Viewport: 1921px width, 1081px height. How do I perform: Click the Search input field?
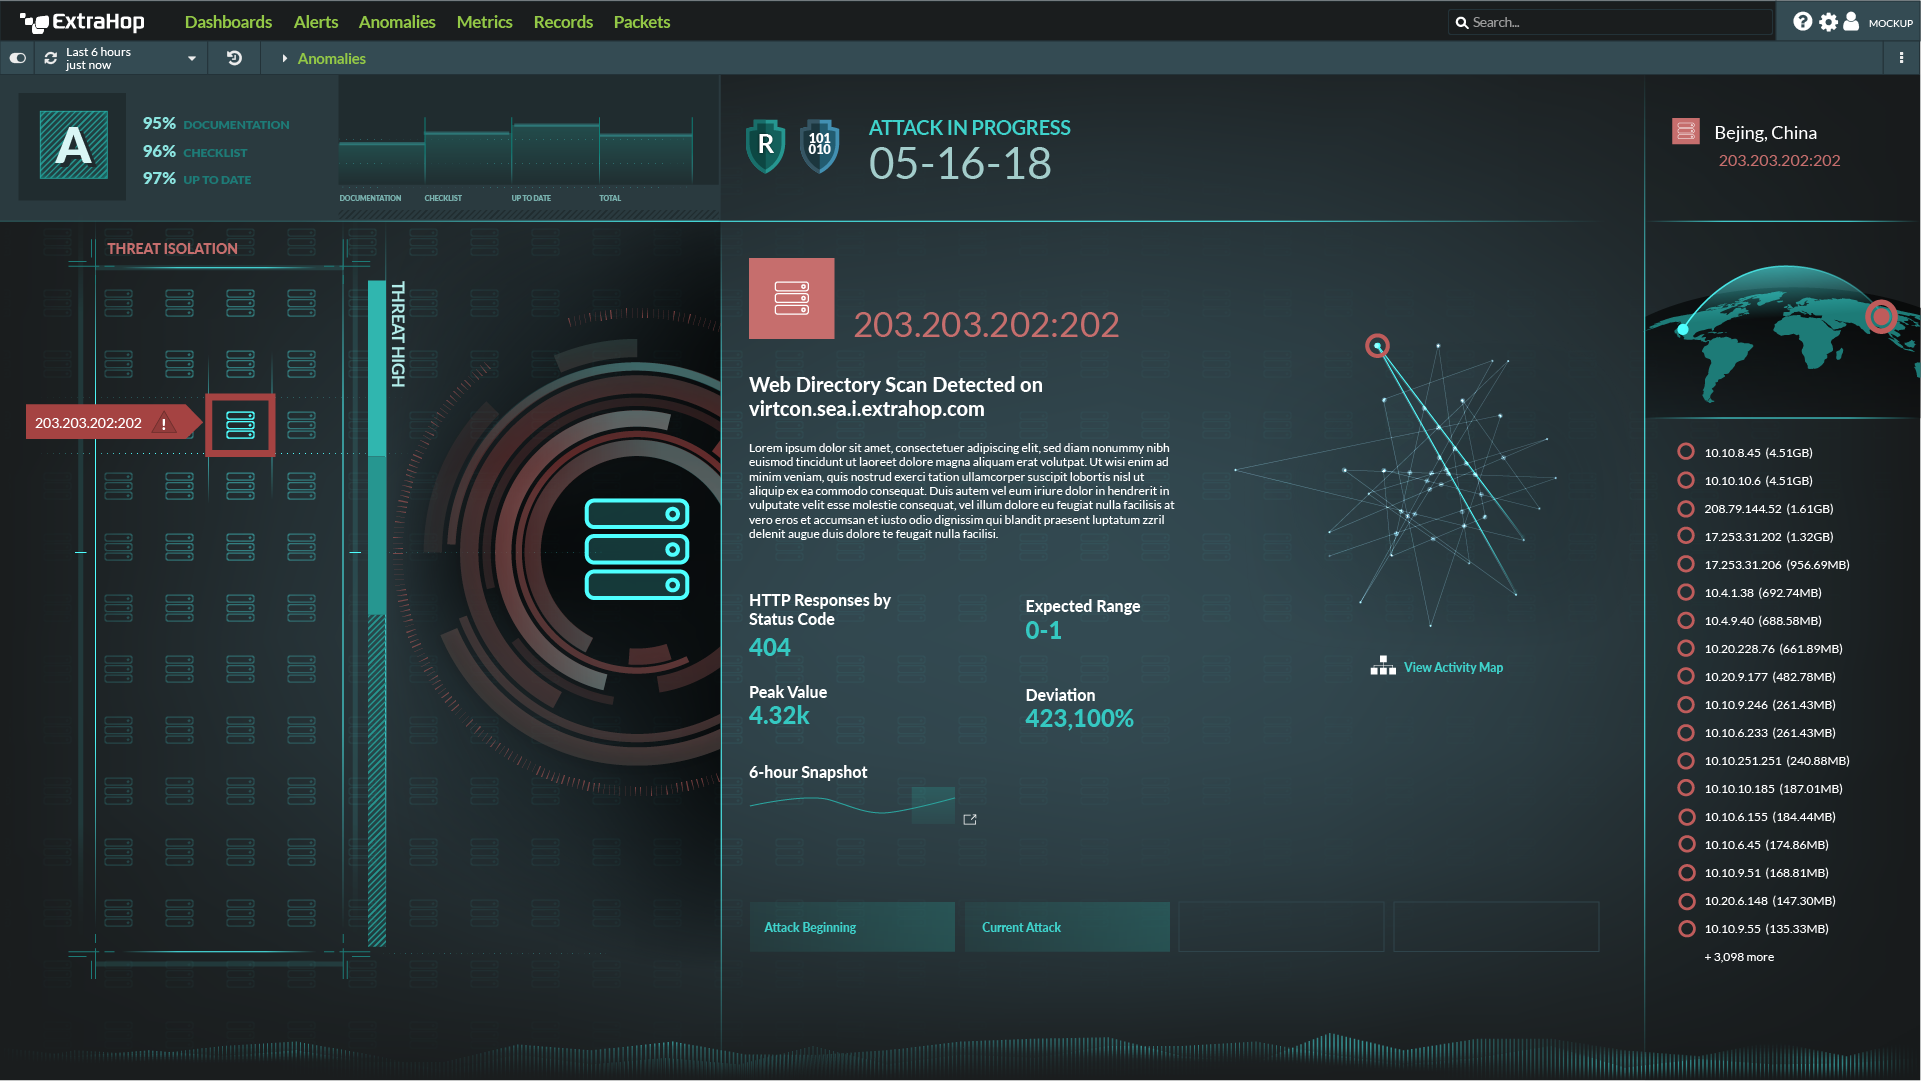[1610, 22]
